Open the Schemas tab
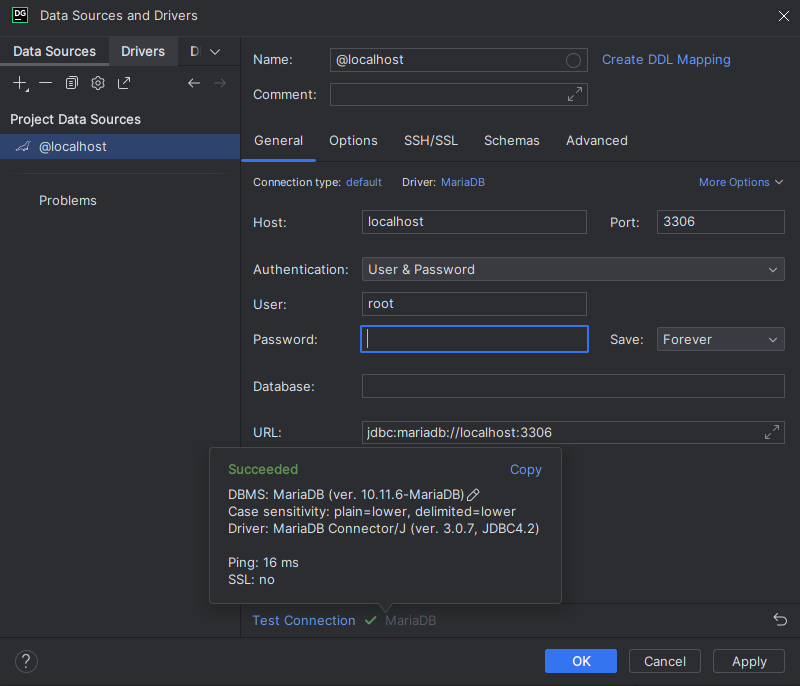 (x=511, y=141)
